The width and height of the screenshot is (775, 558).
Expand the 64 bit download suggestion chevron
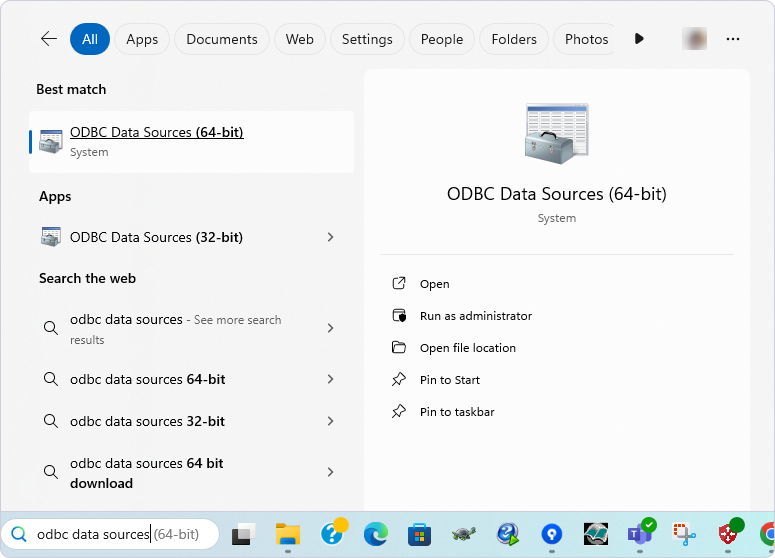331,472
